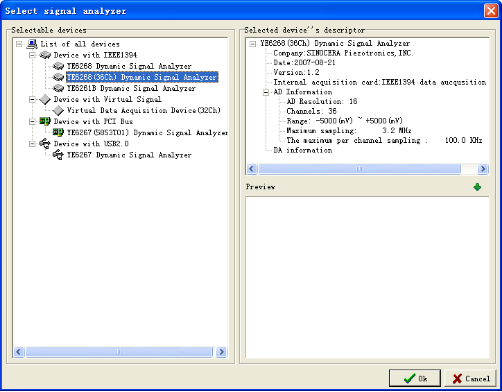The image size is (502, 392).
Task: Collapse the Device with USB2.0 branch
Action: click(32, 144)
